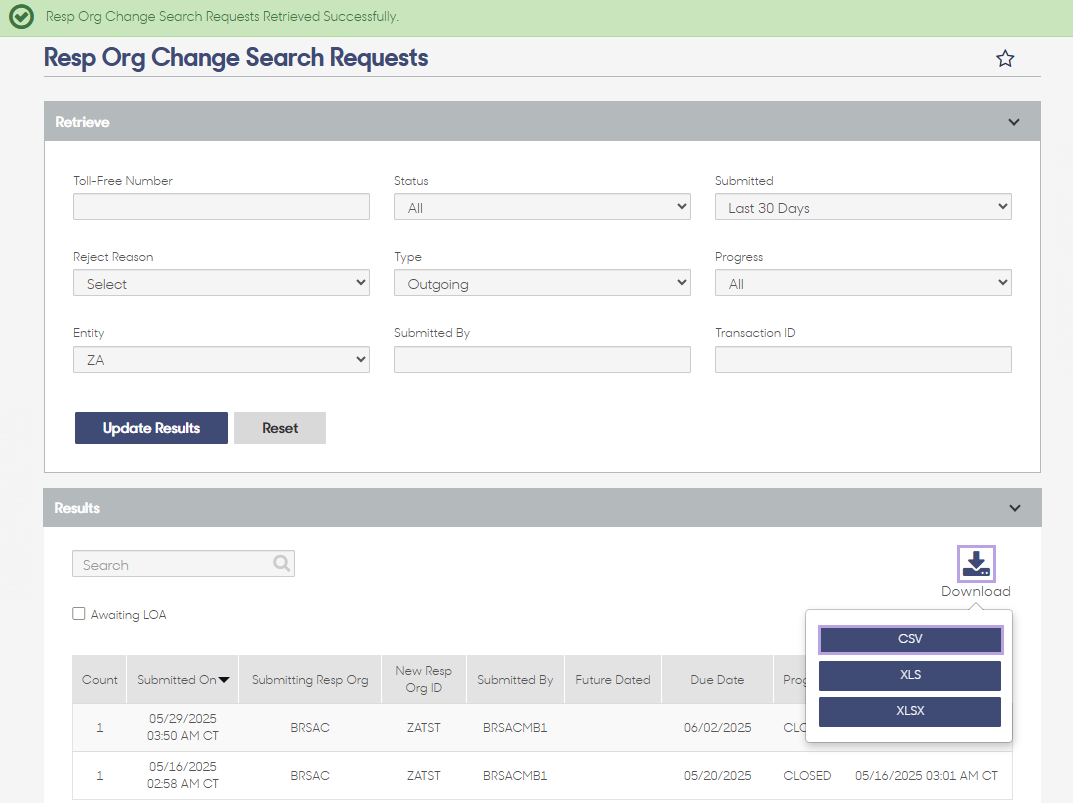
Task: Collapse the Retrieve panel chevron
Action: [1013, 122]
